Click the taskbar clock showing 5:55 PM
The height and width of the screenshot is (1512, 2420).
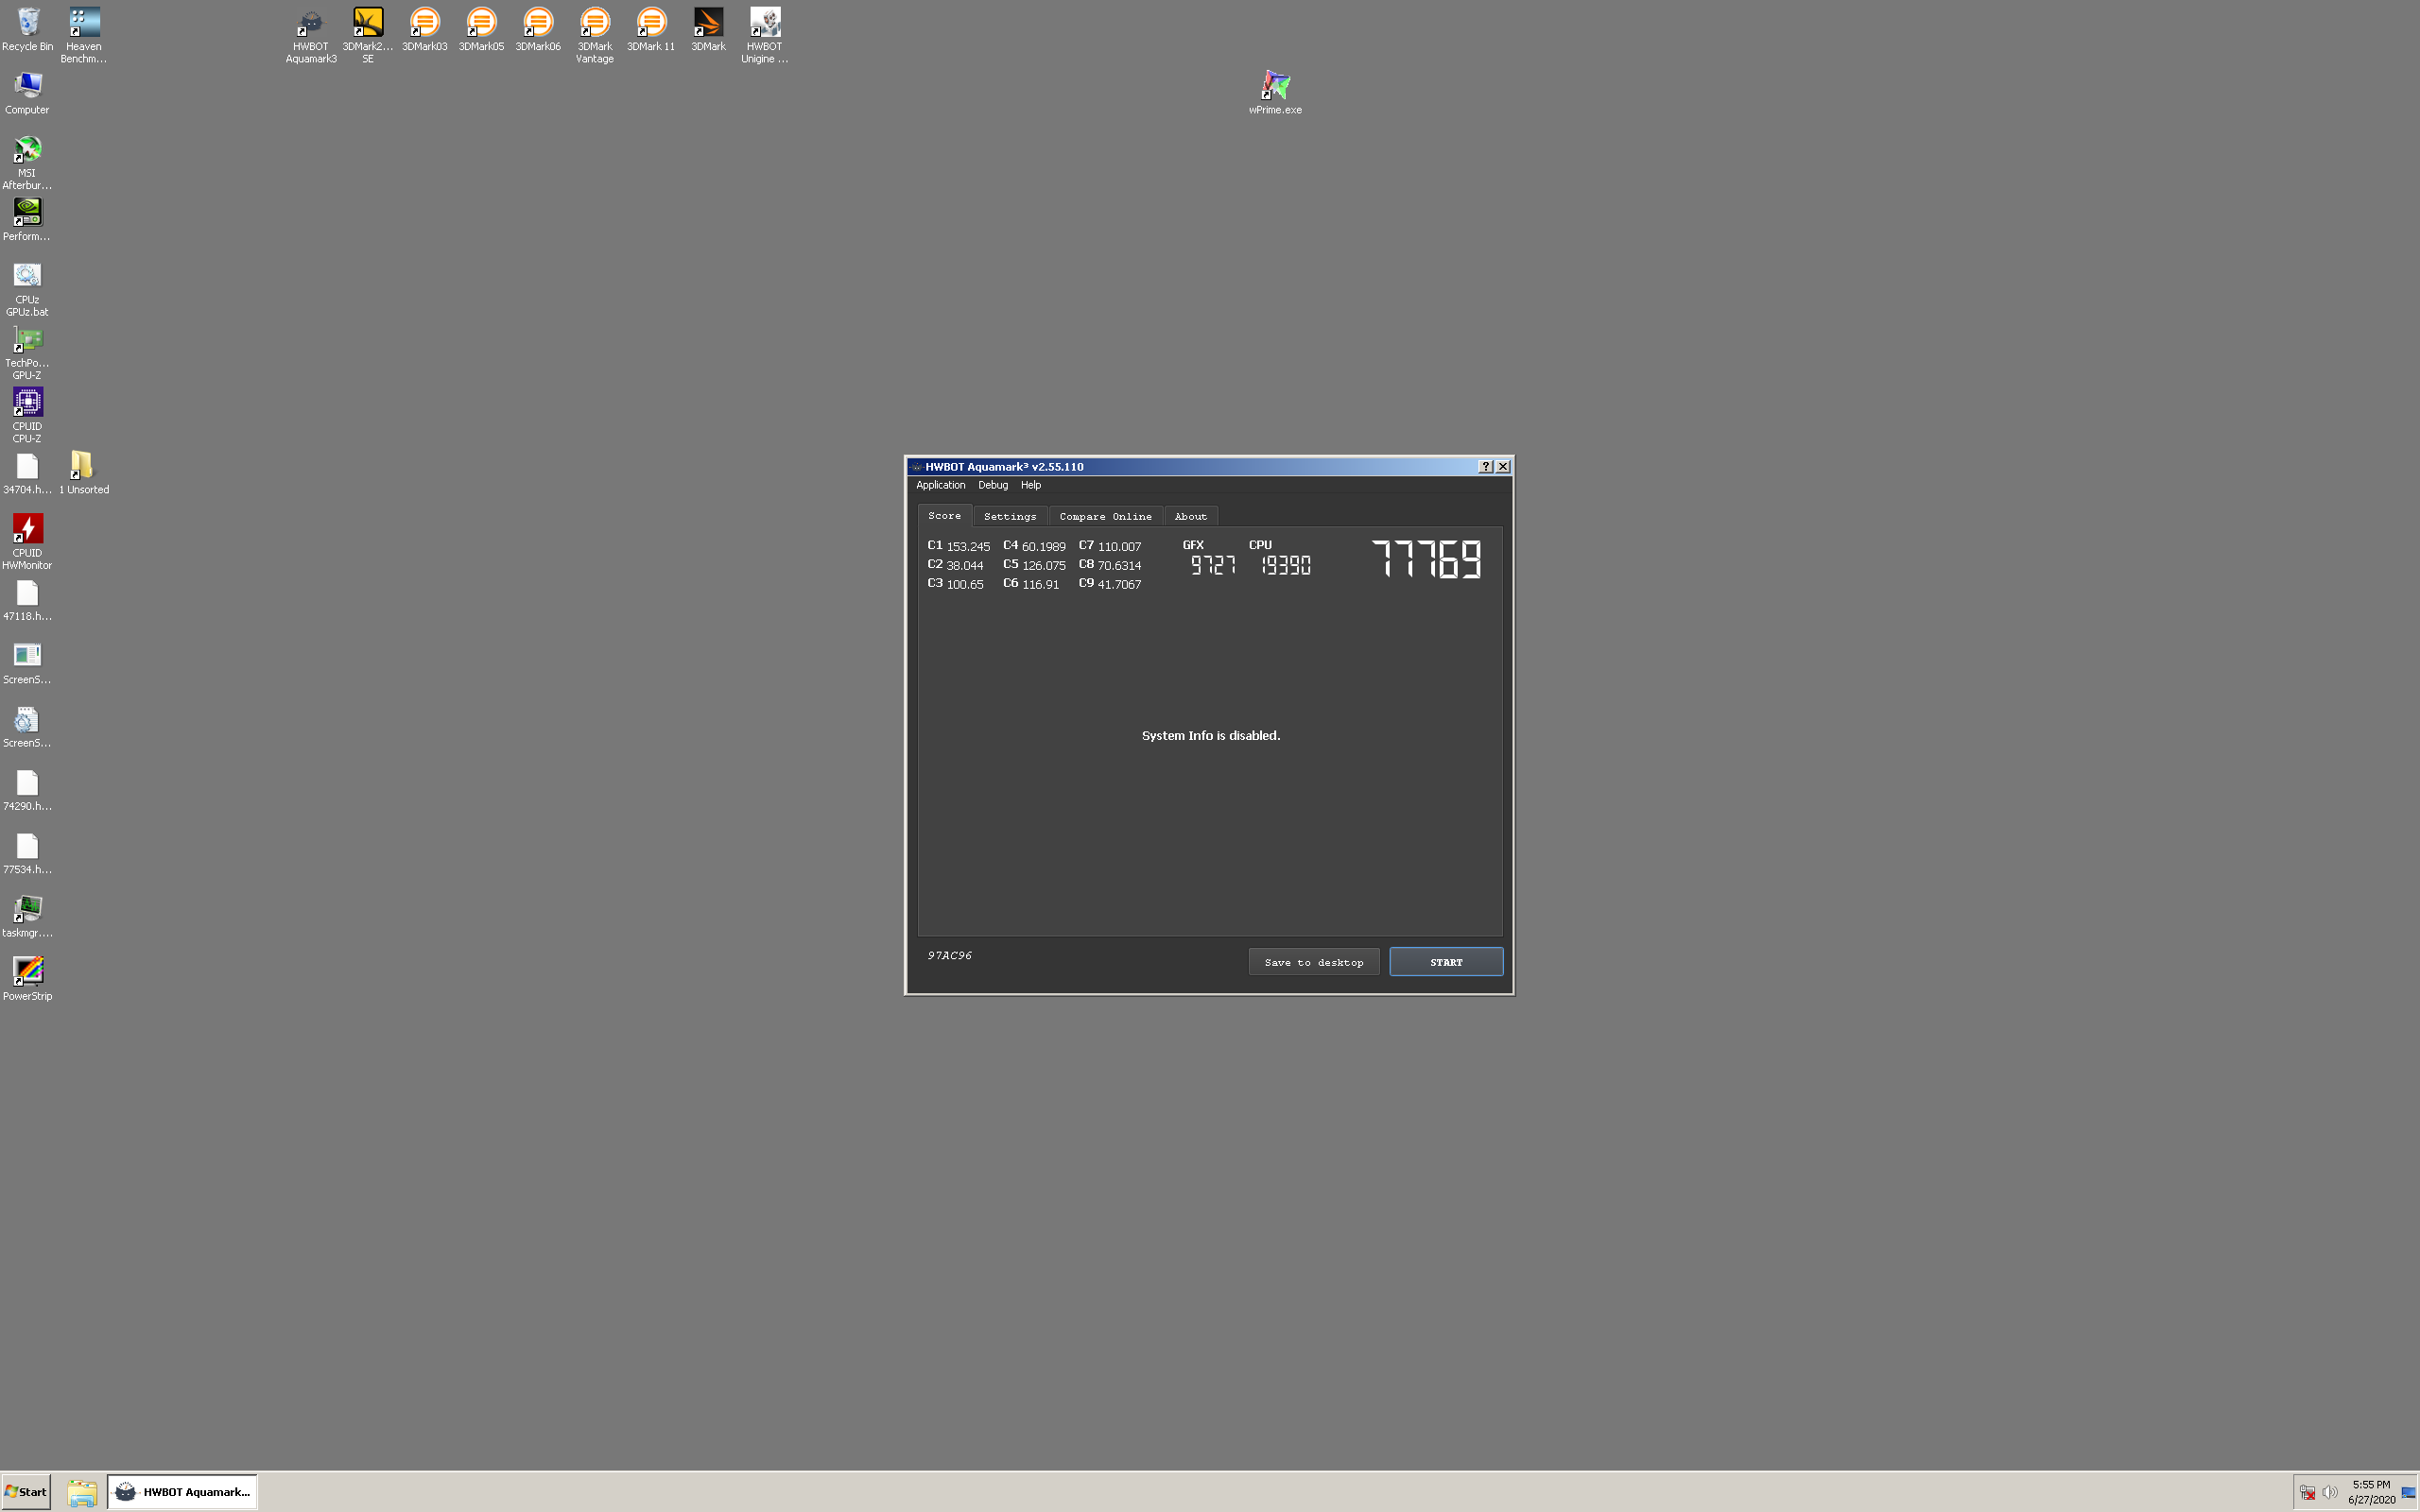2371,1492
